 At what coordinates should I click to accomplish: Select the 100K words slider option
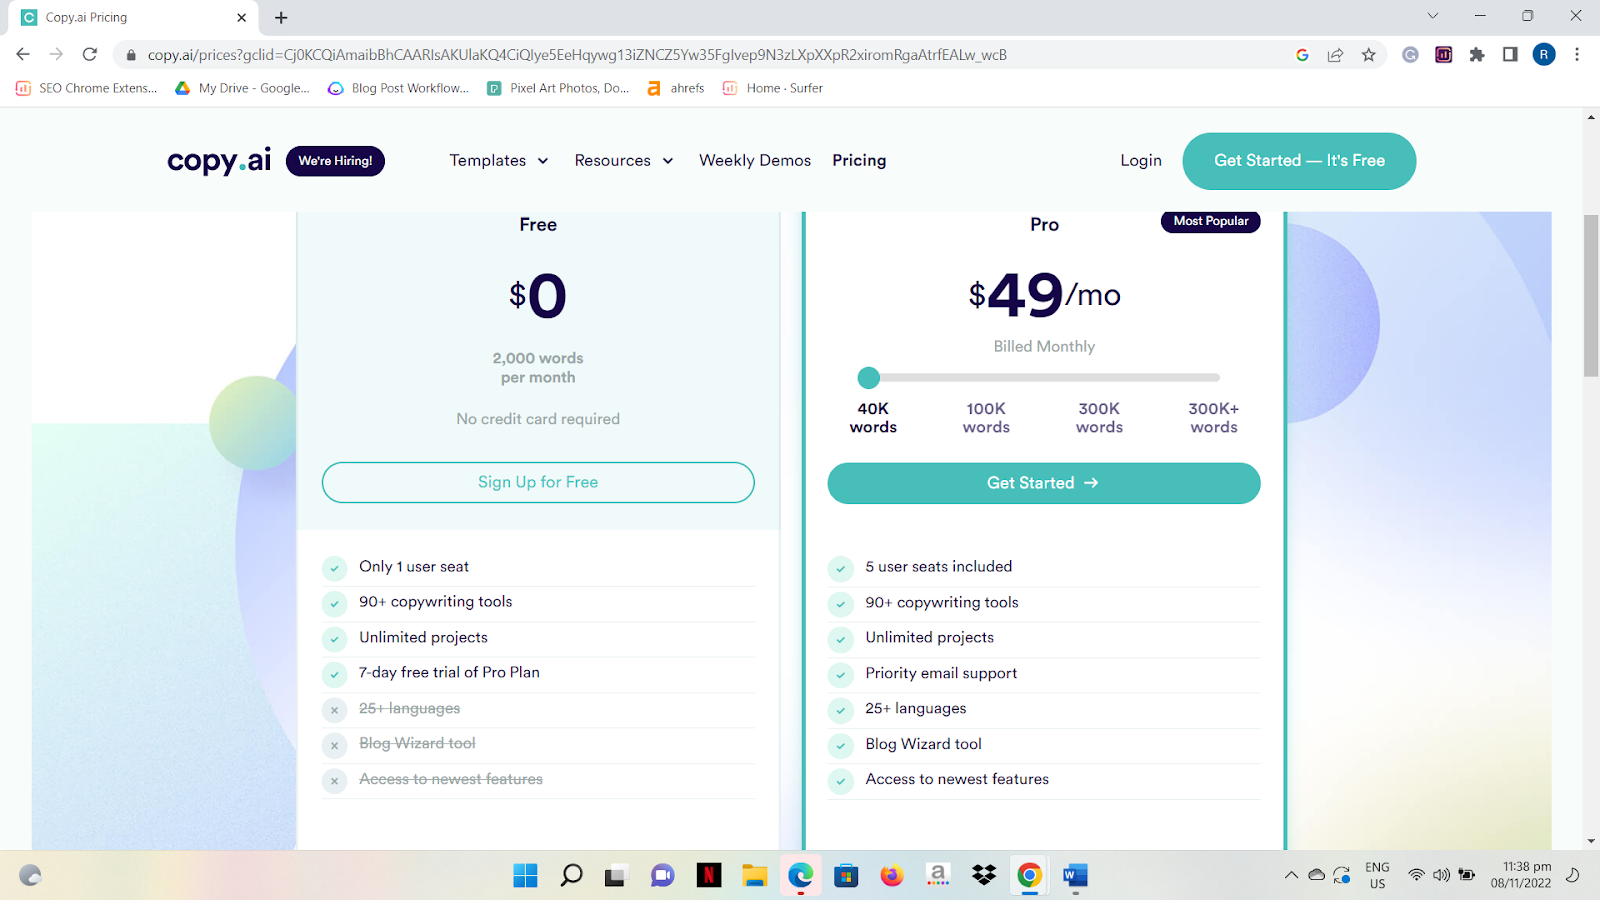986,418
